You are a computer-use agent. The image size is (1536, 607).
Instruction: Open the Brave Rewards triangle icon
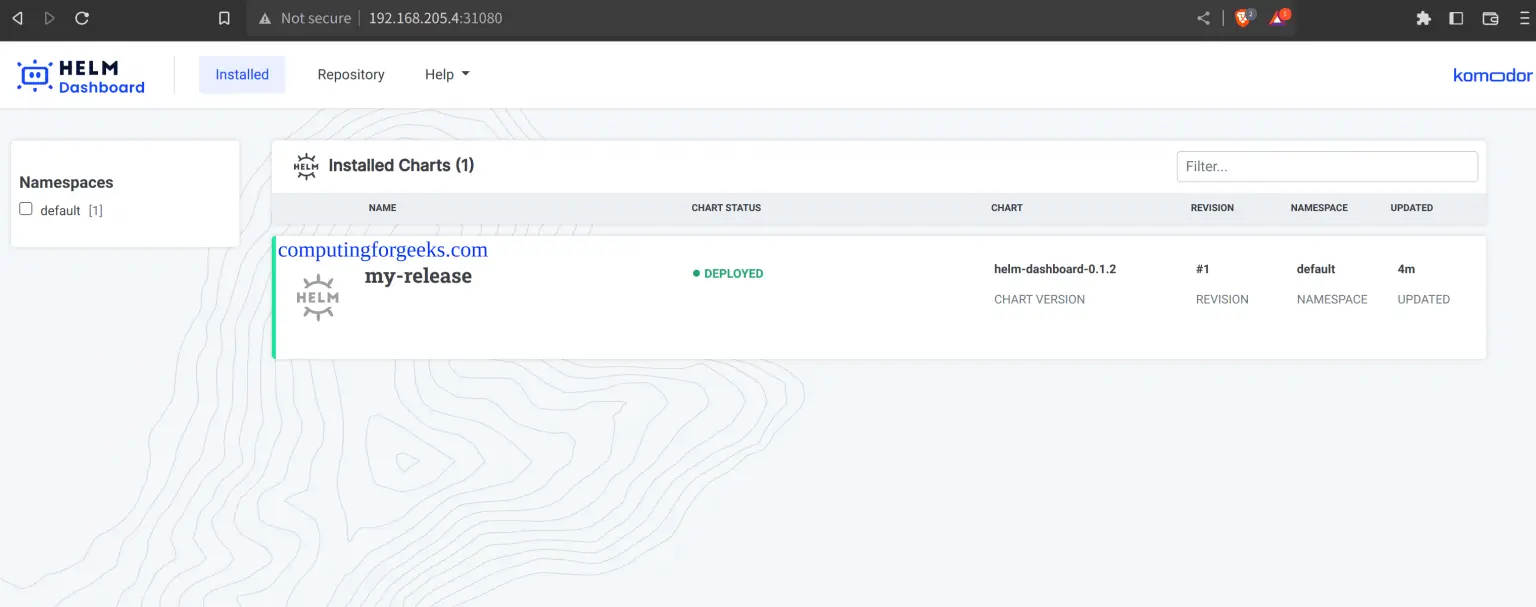[x=1277, y=17]
